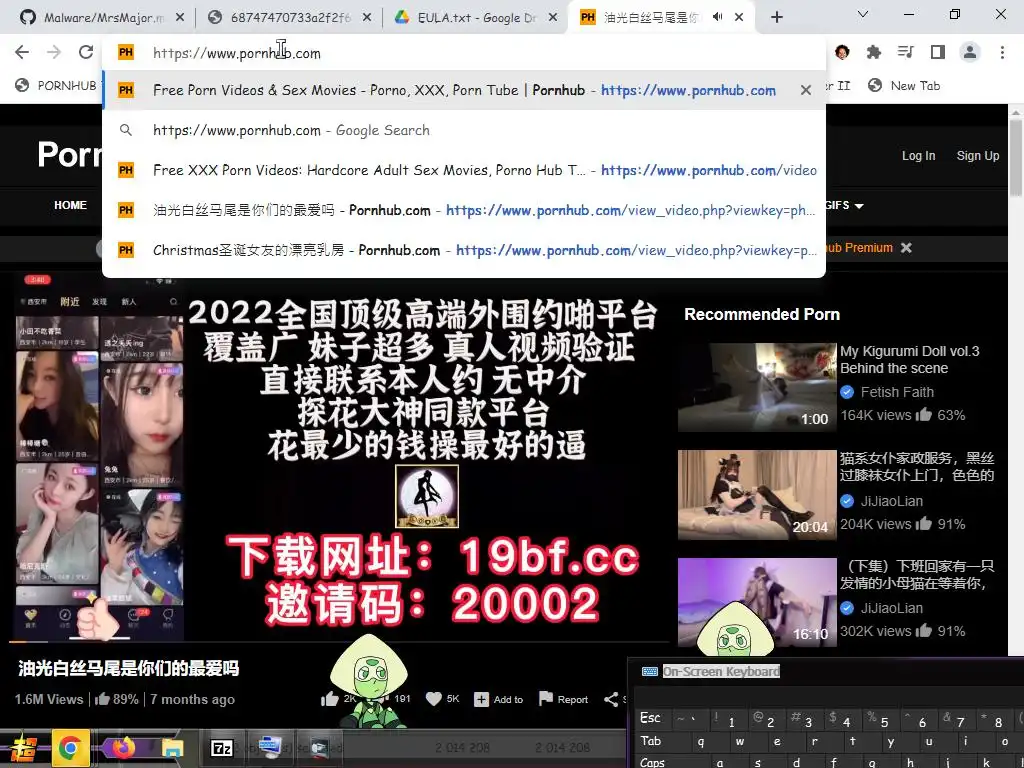The image size is (1024, 768).
Task: Open the media controls icon in the toolbar
Action: point(906,52)
